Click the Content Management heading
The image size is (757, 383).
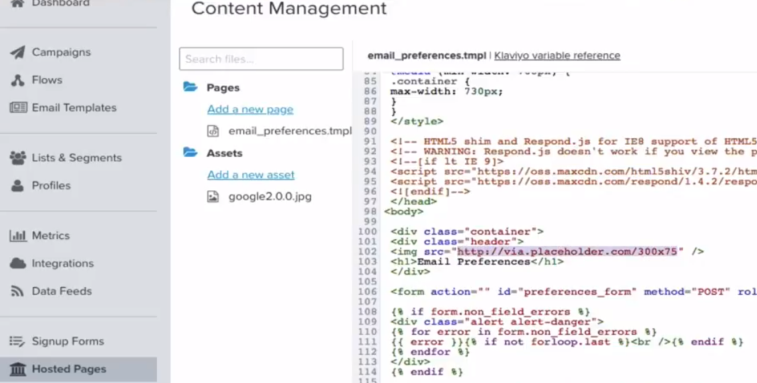[289, 9]
